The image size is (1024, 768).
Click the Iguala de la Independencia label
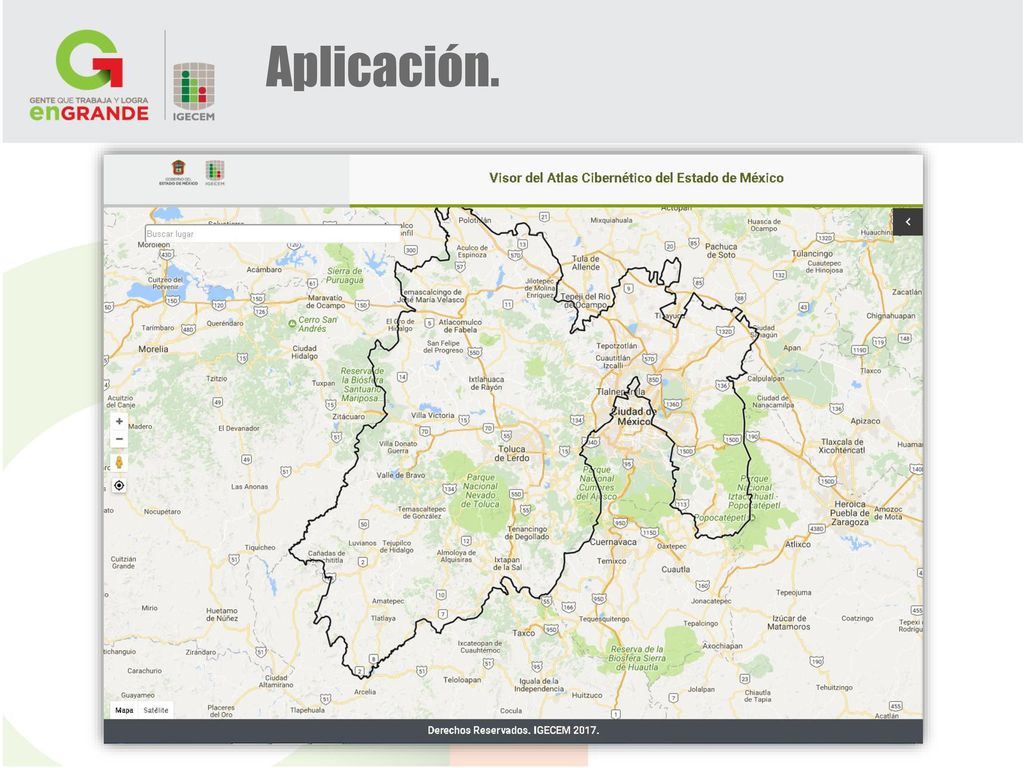click(539, 685)
